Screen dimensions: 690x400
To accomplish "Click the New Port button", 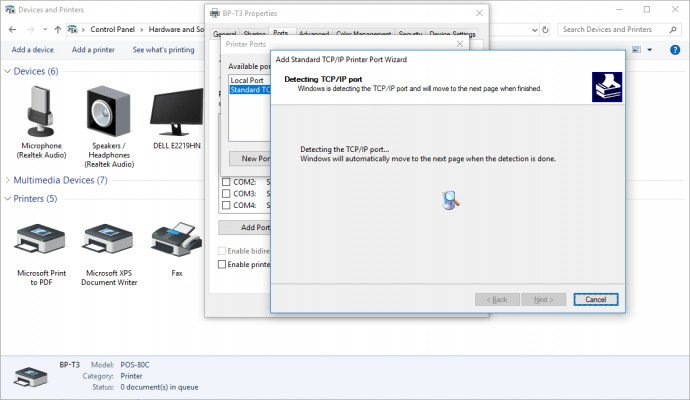I will coord(250,158).
